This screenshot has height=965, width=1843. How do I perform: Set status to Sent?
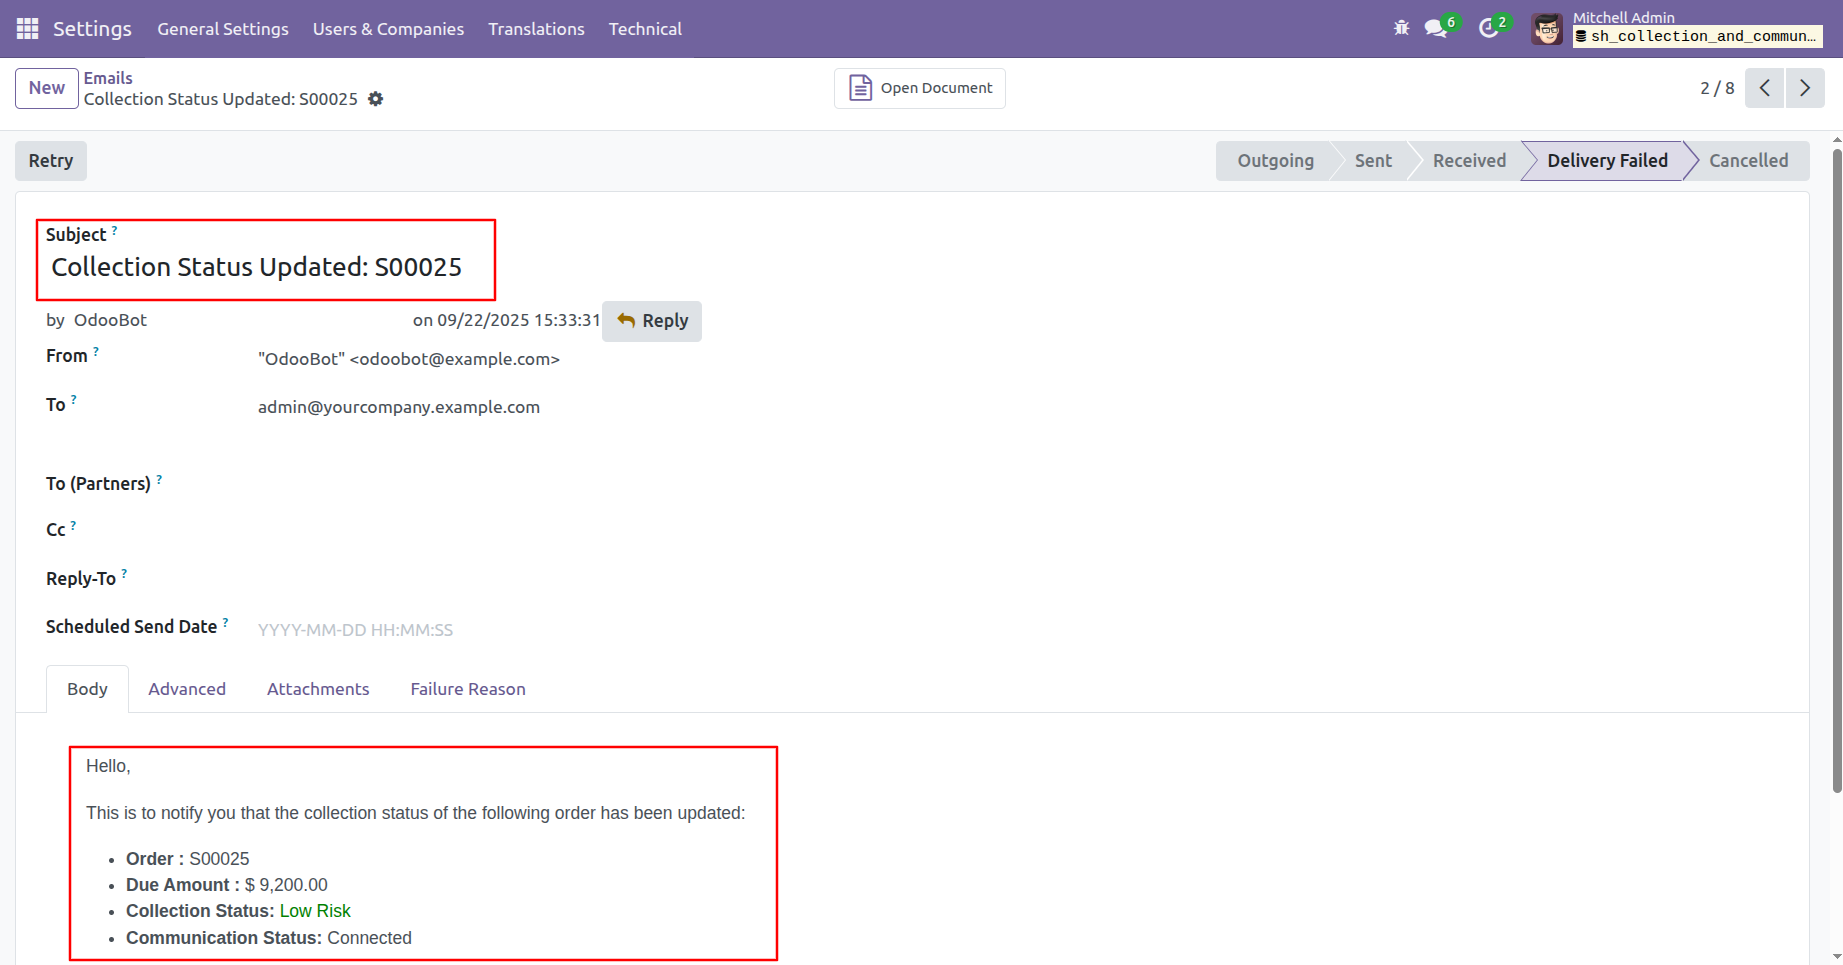click(x=1373, y=161)
